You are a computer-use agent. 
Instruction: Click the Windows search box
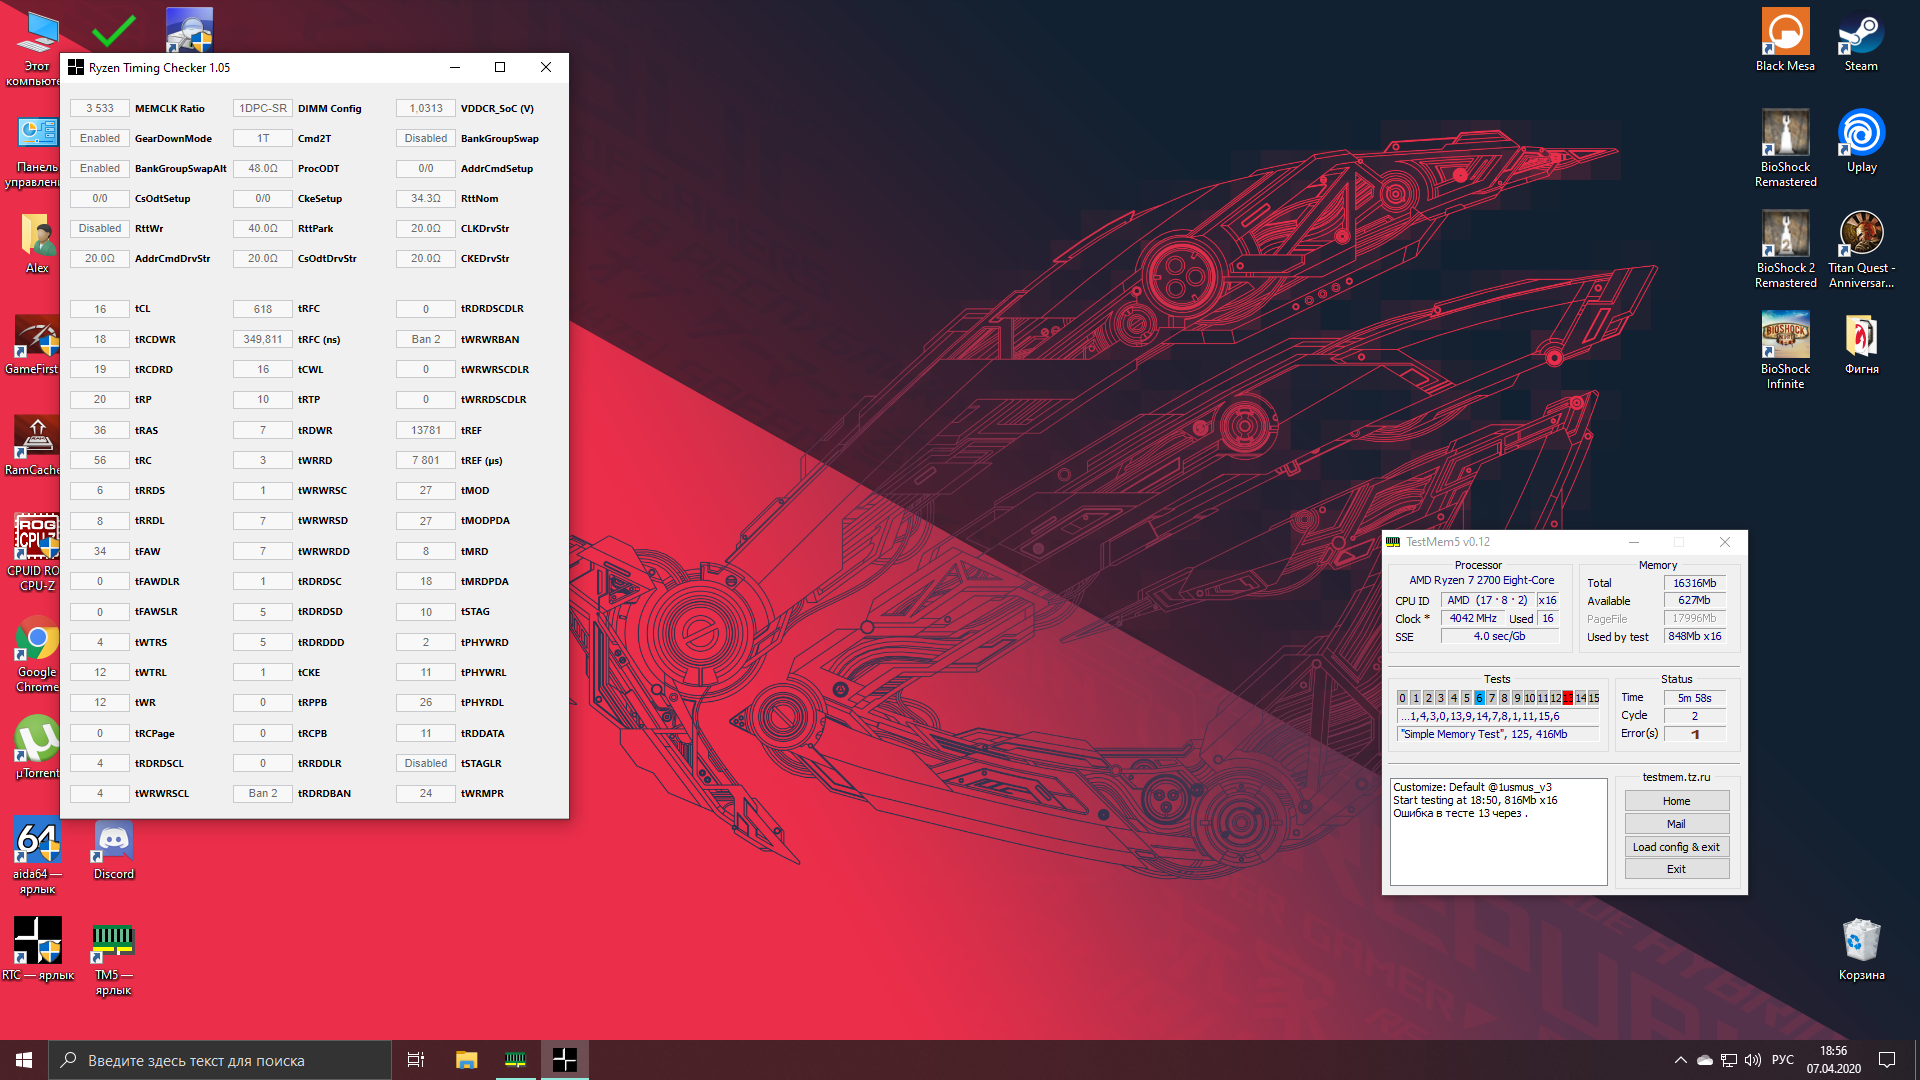[220, 1060]
